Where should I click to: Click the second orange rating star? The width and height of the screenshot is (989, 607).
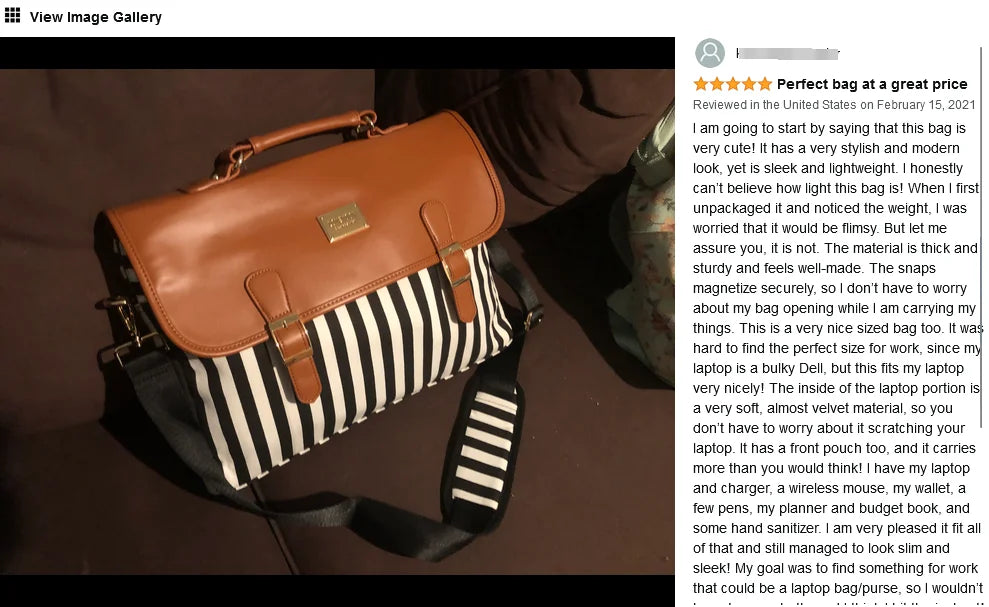click(717, 84)
